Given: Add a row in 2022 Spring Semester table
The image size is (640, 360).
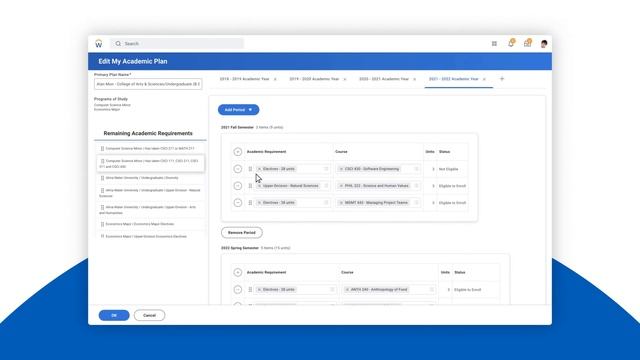Looking at the screenshot, I should 238,272.
